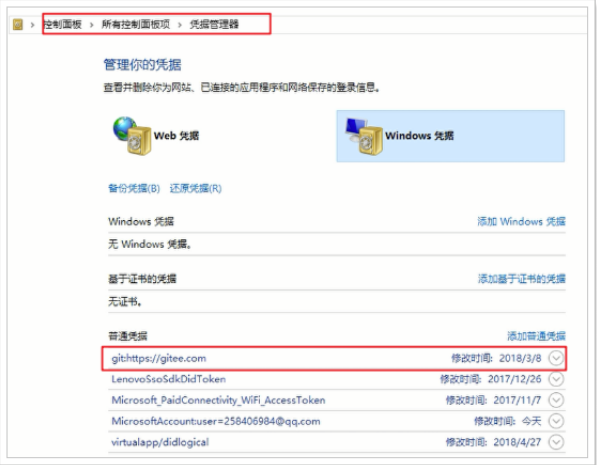Viewport: 597px width, 465px height.
Task: Click the Control Panel icon in address bar
Action: [x=18, y=24]
